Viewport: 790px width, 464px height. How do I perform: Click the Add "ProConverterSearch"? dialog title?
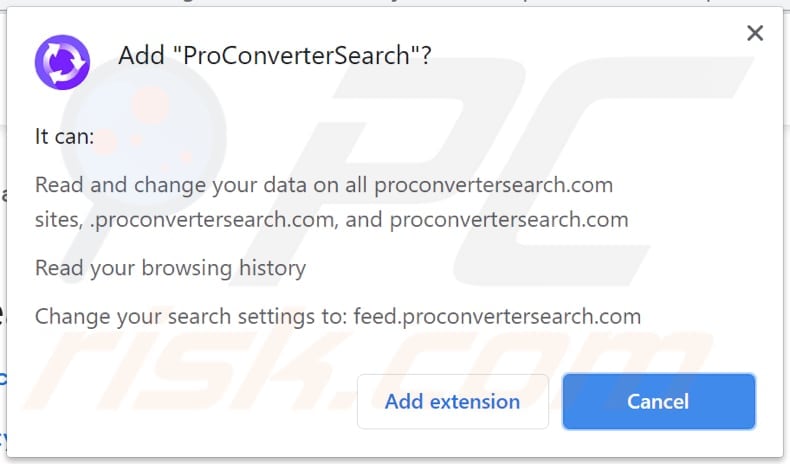click(x=275, y=55)
